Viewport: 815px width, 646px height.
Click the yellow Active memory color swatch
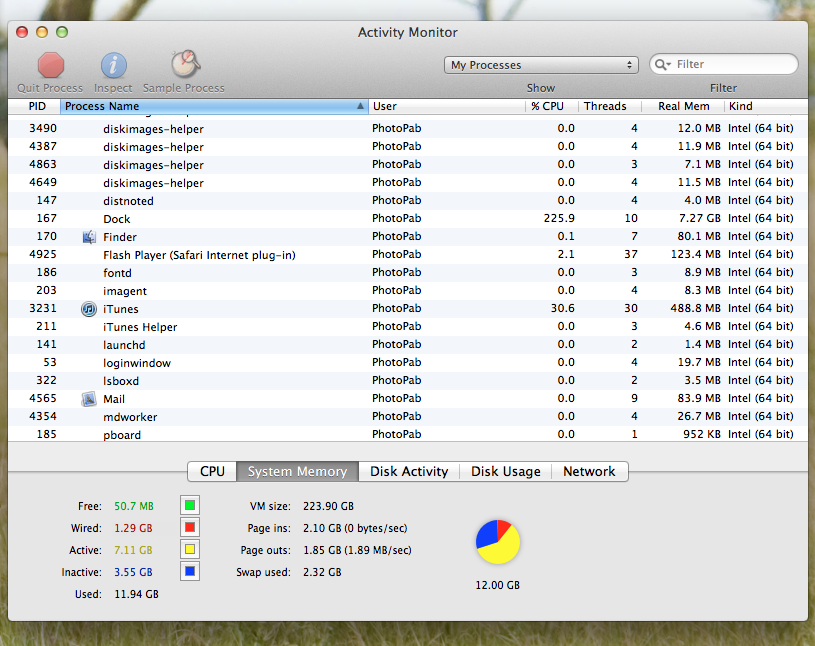[x=190, y=549]
